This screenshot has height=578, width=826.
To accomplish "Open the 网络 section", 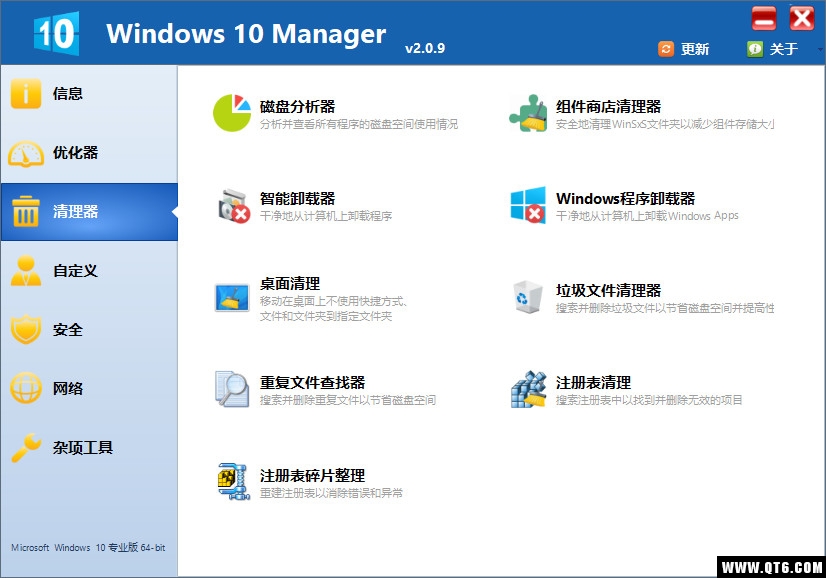I will coord(89,389).
